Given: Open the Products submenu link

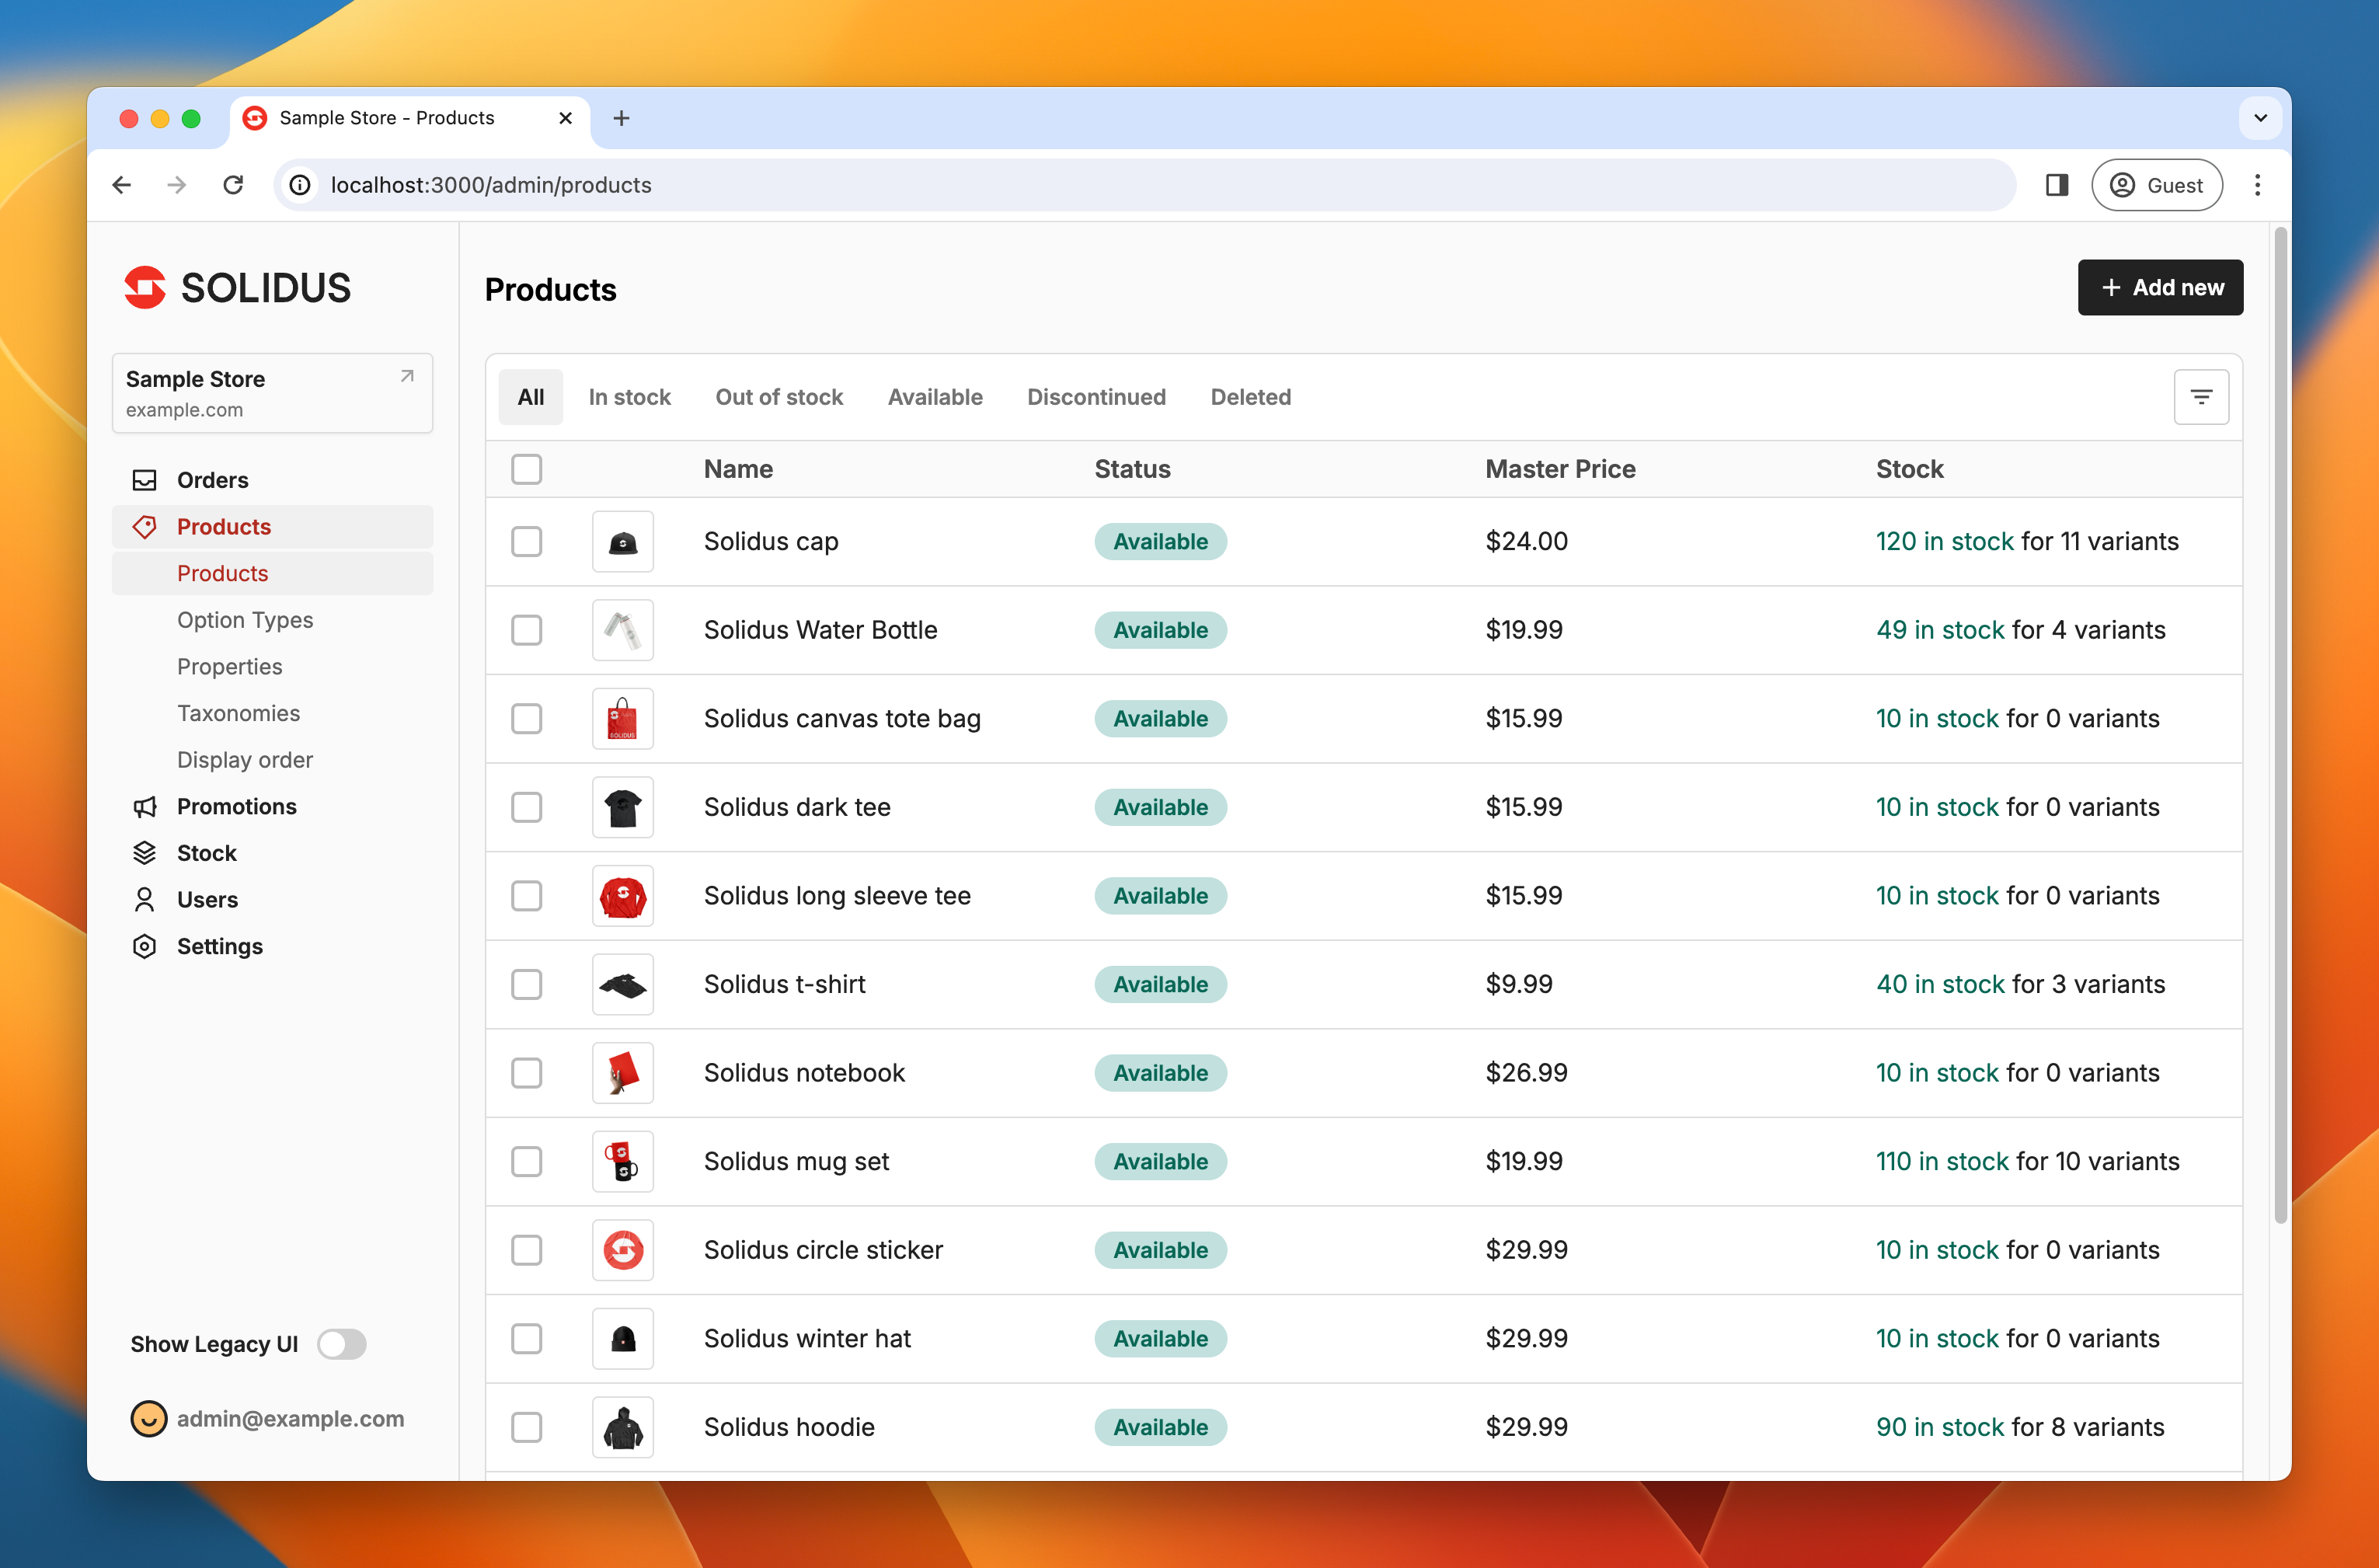Looking at the screenshot, I should coord(272,574).
